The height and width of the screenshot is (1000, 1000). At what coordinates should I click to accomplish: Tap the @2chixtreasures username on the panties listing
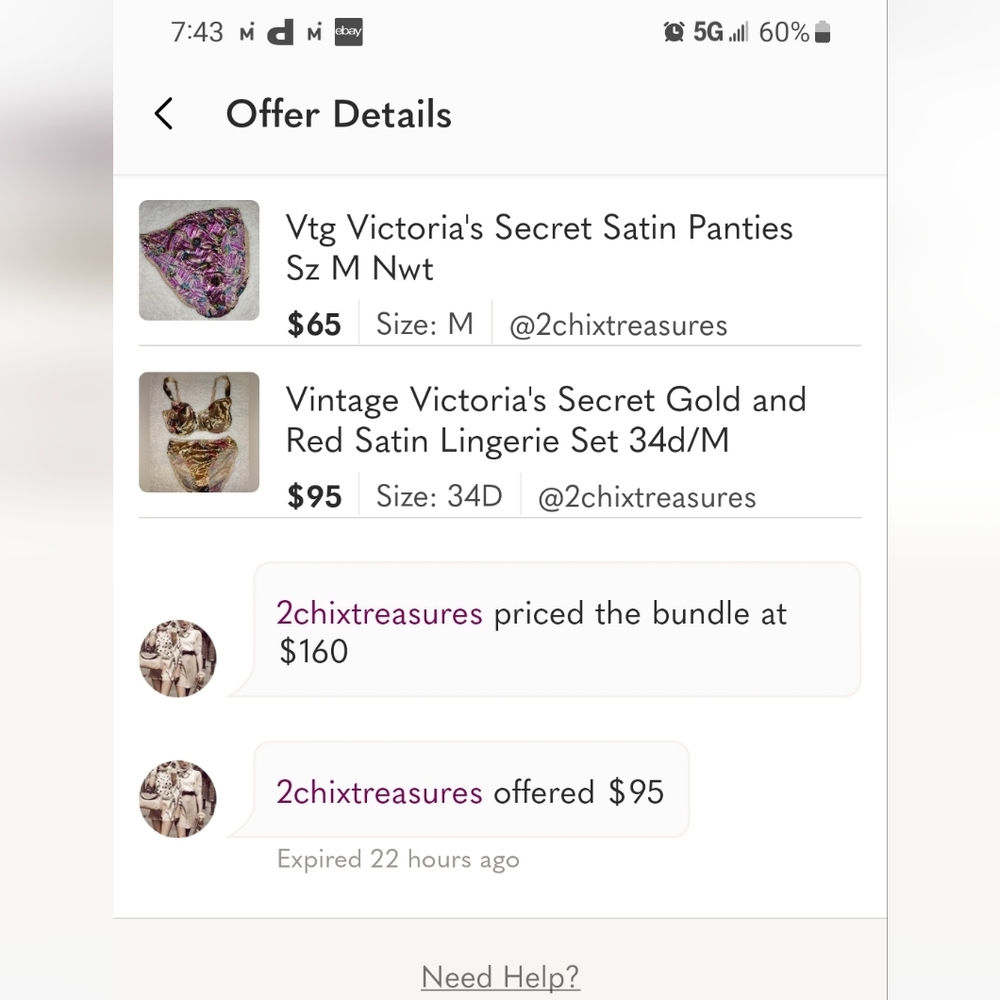617,324
